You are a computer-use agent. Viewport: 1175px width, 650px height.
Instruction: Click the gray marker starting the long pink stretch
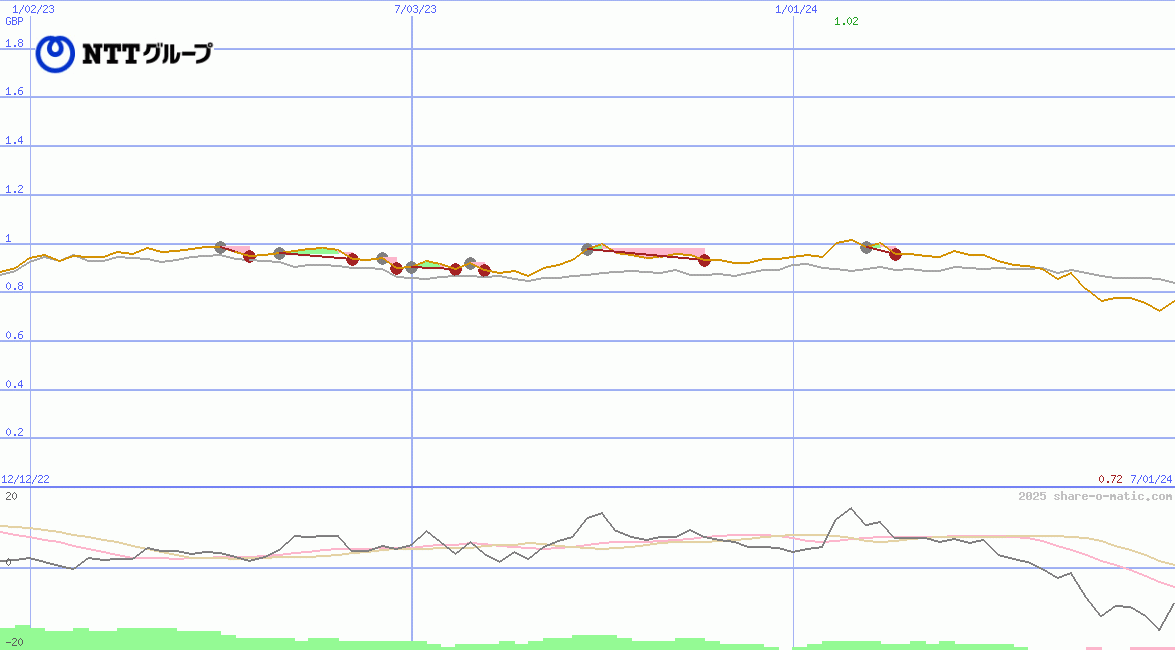[x=587, y=248]
